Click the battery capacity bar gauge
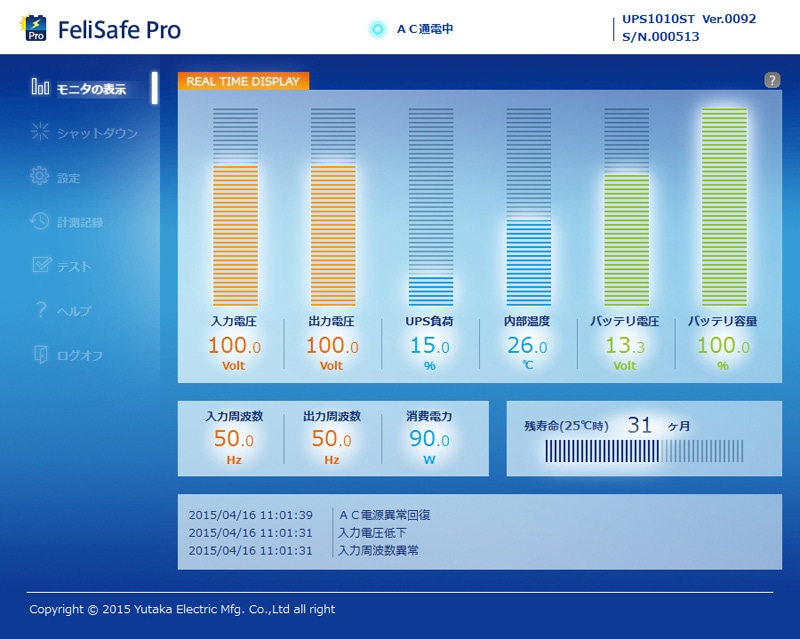 (x=724, y=206)
